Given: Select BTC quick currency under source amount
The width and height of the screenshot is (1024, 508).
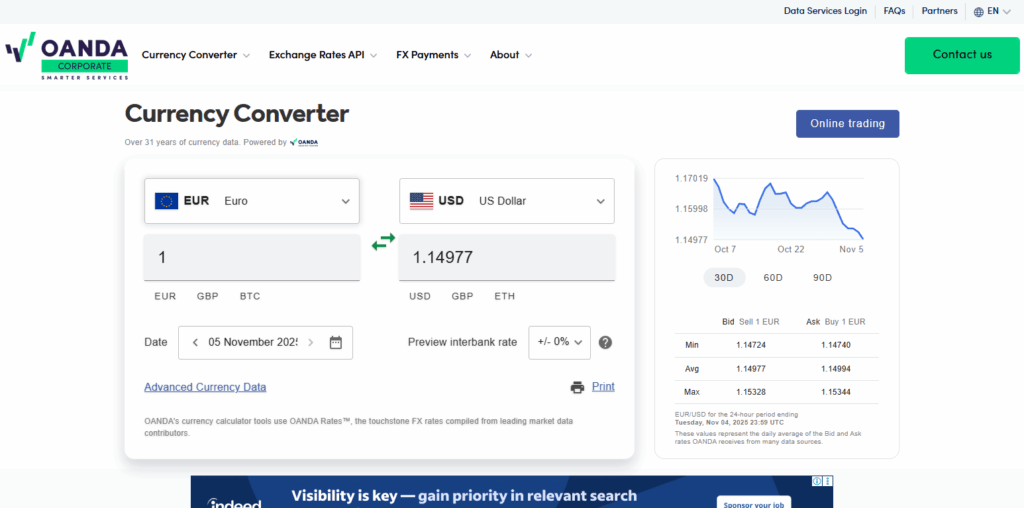Looking at the screenshot, I should [x=249, y=296].
